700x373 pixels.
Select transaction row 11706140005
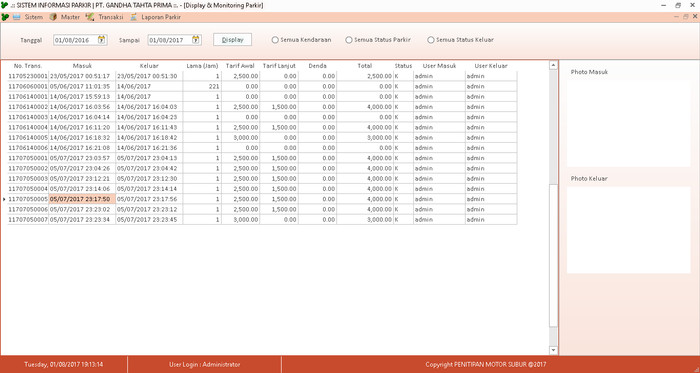pos(262,138)
